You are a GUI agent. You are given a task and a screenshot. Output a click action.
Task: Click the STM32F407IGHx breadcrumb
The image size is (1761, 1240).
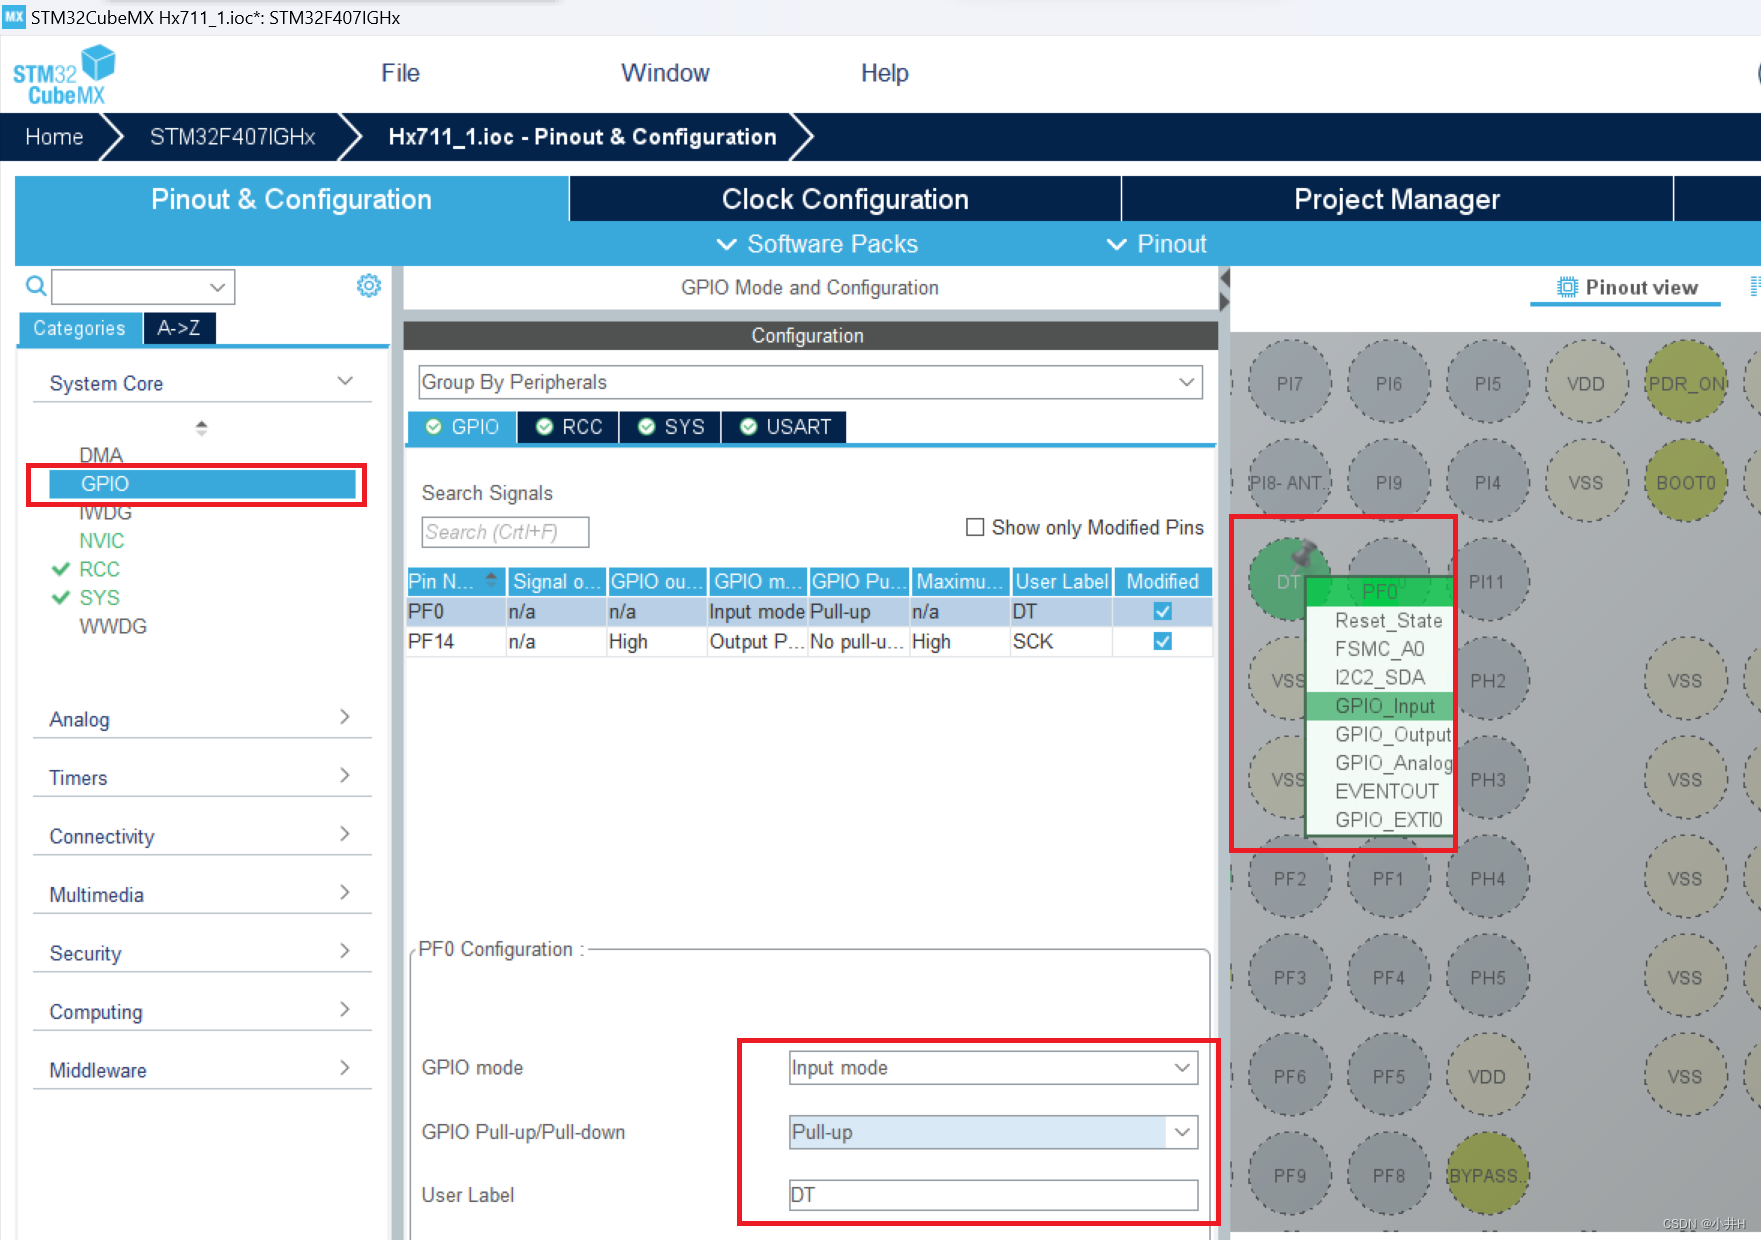click(x=233, y=137)
